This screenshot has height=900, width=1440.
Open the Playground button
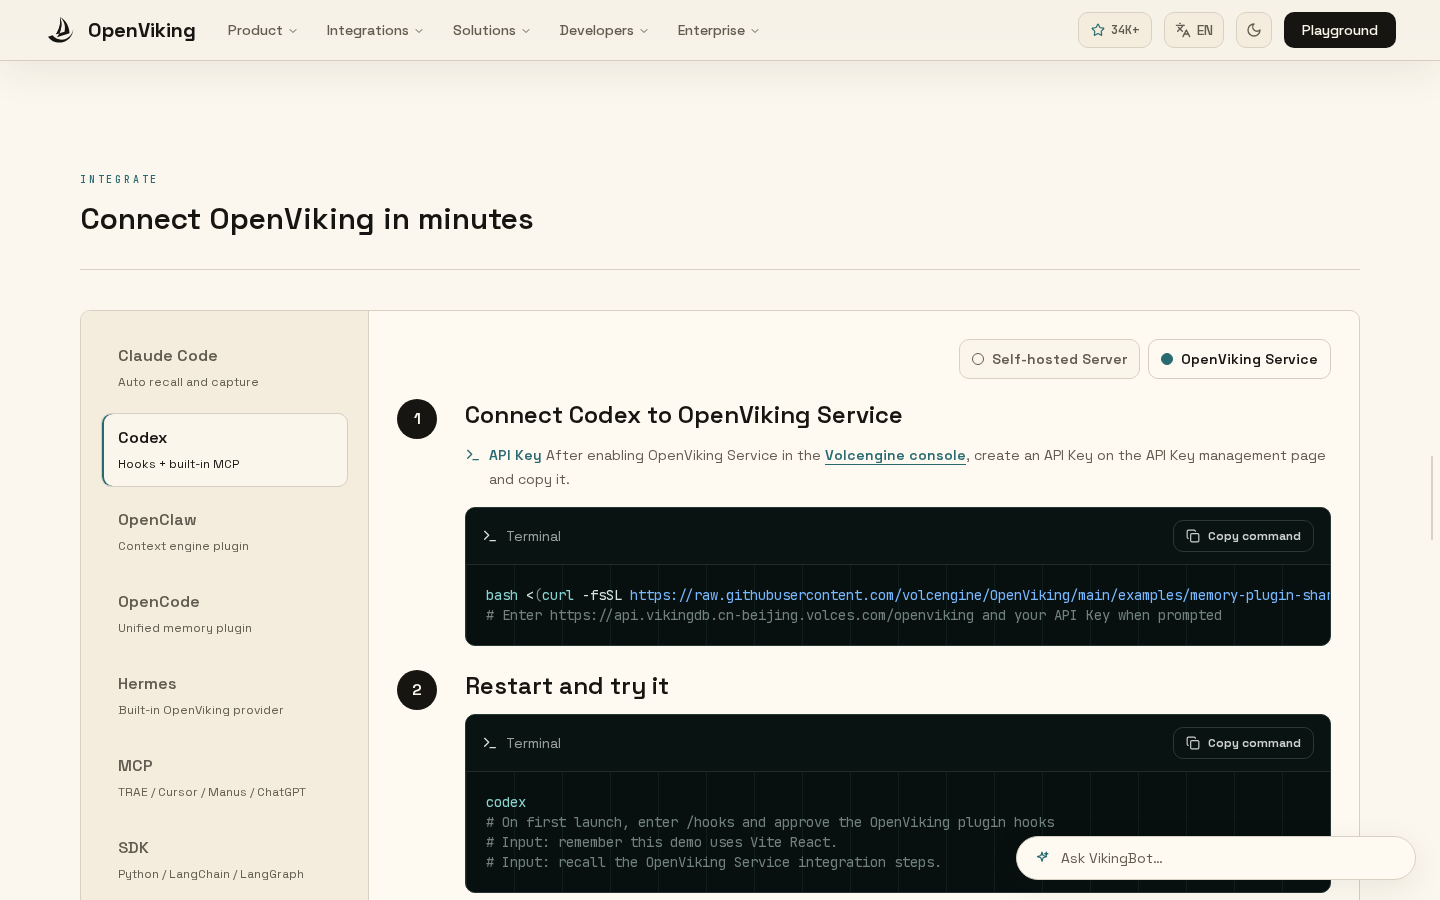click(x=1340, y=30)
